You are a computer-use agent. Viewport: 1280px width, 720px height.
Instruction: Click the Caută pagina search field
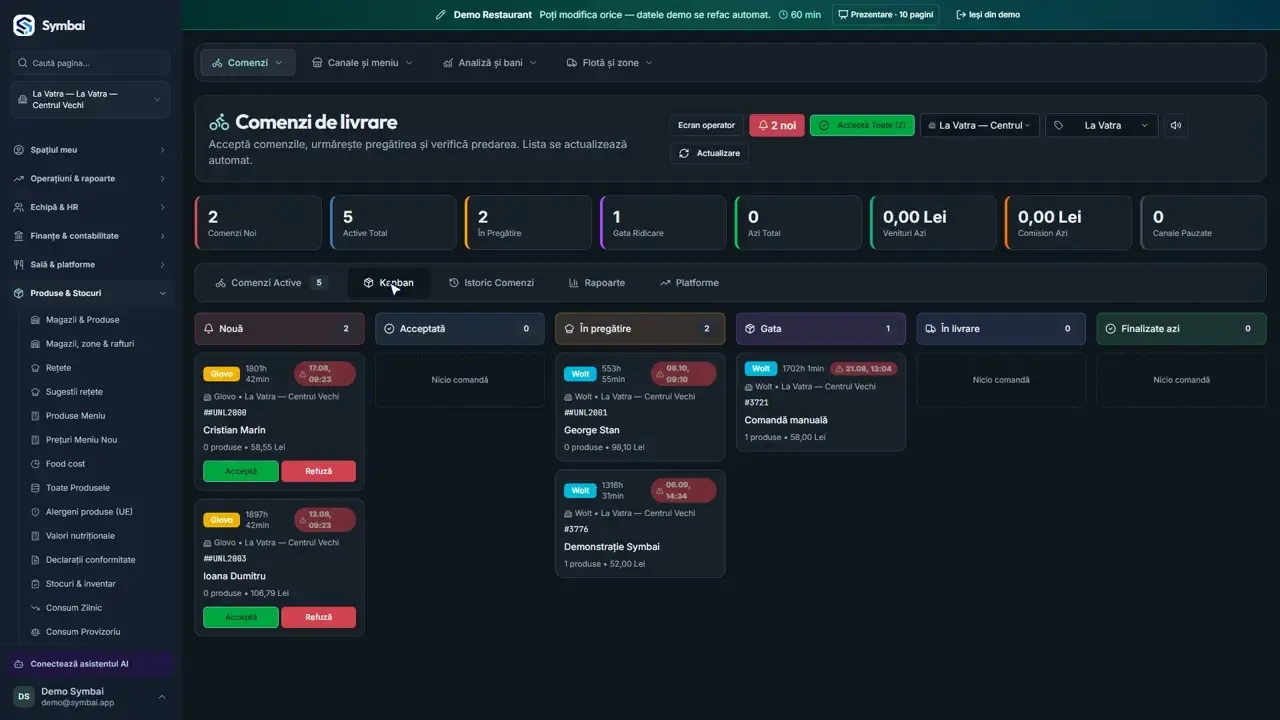[90, 63]
